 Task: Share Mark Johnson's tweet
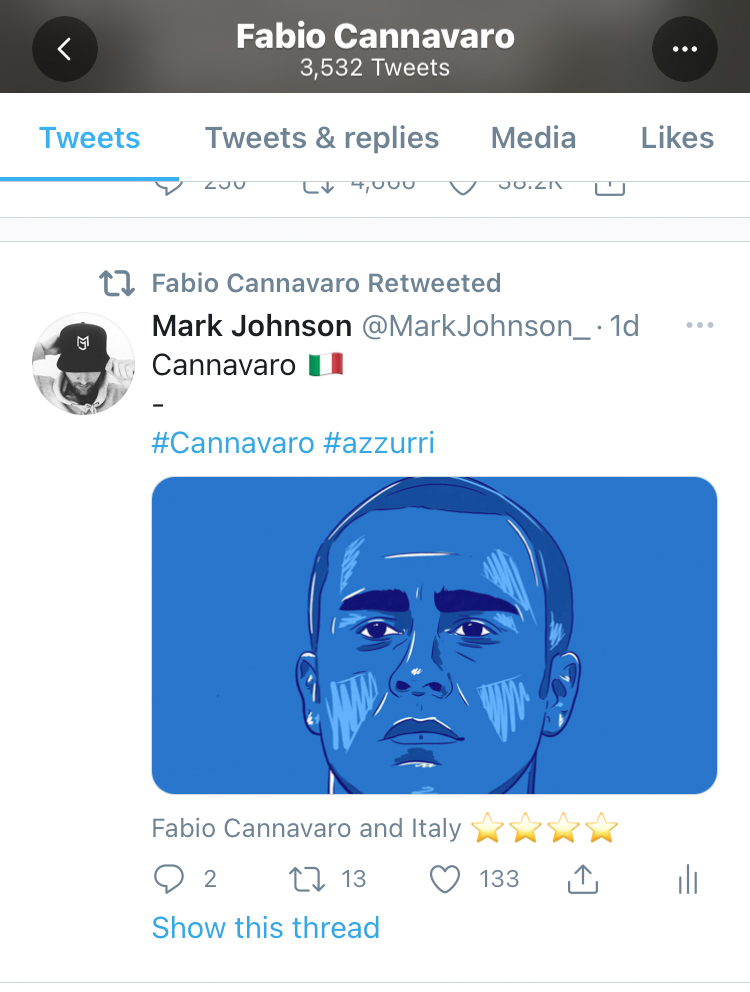point(582,879)
